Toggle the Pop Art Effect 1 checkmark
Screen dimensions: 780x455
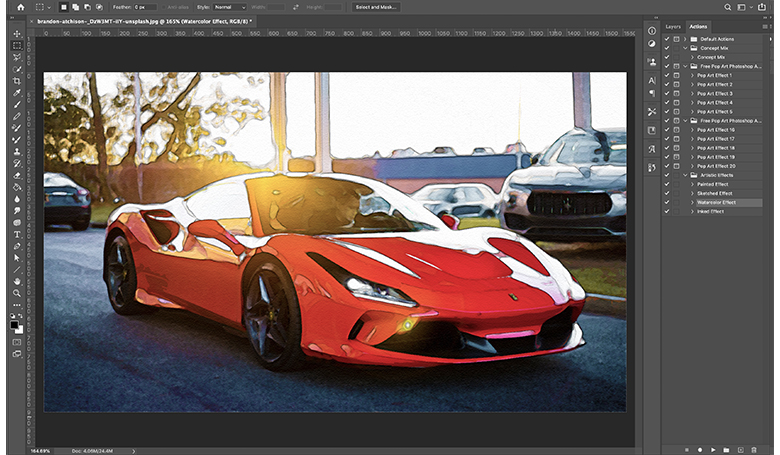[x=667, y=75]
